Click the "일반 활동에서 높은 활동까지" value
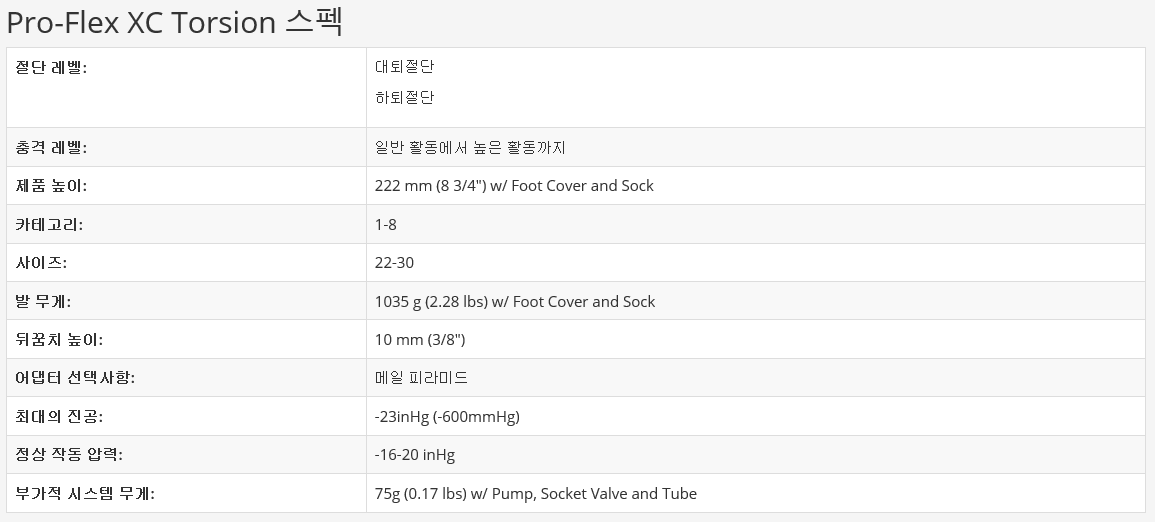 (470, 147)
